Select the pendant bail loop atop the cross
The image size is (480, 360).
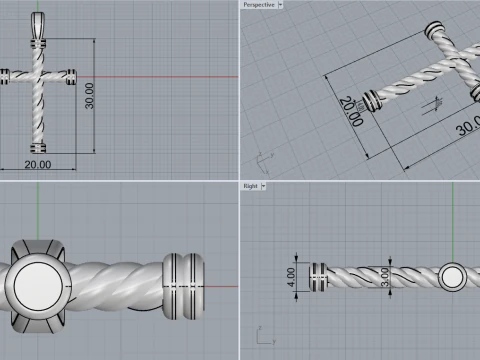(38, 25)
